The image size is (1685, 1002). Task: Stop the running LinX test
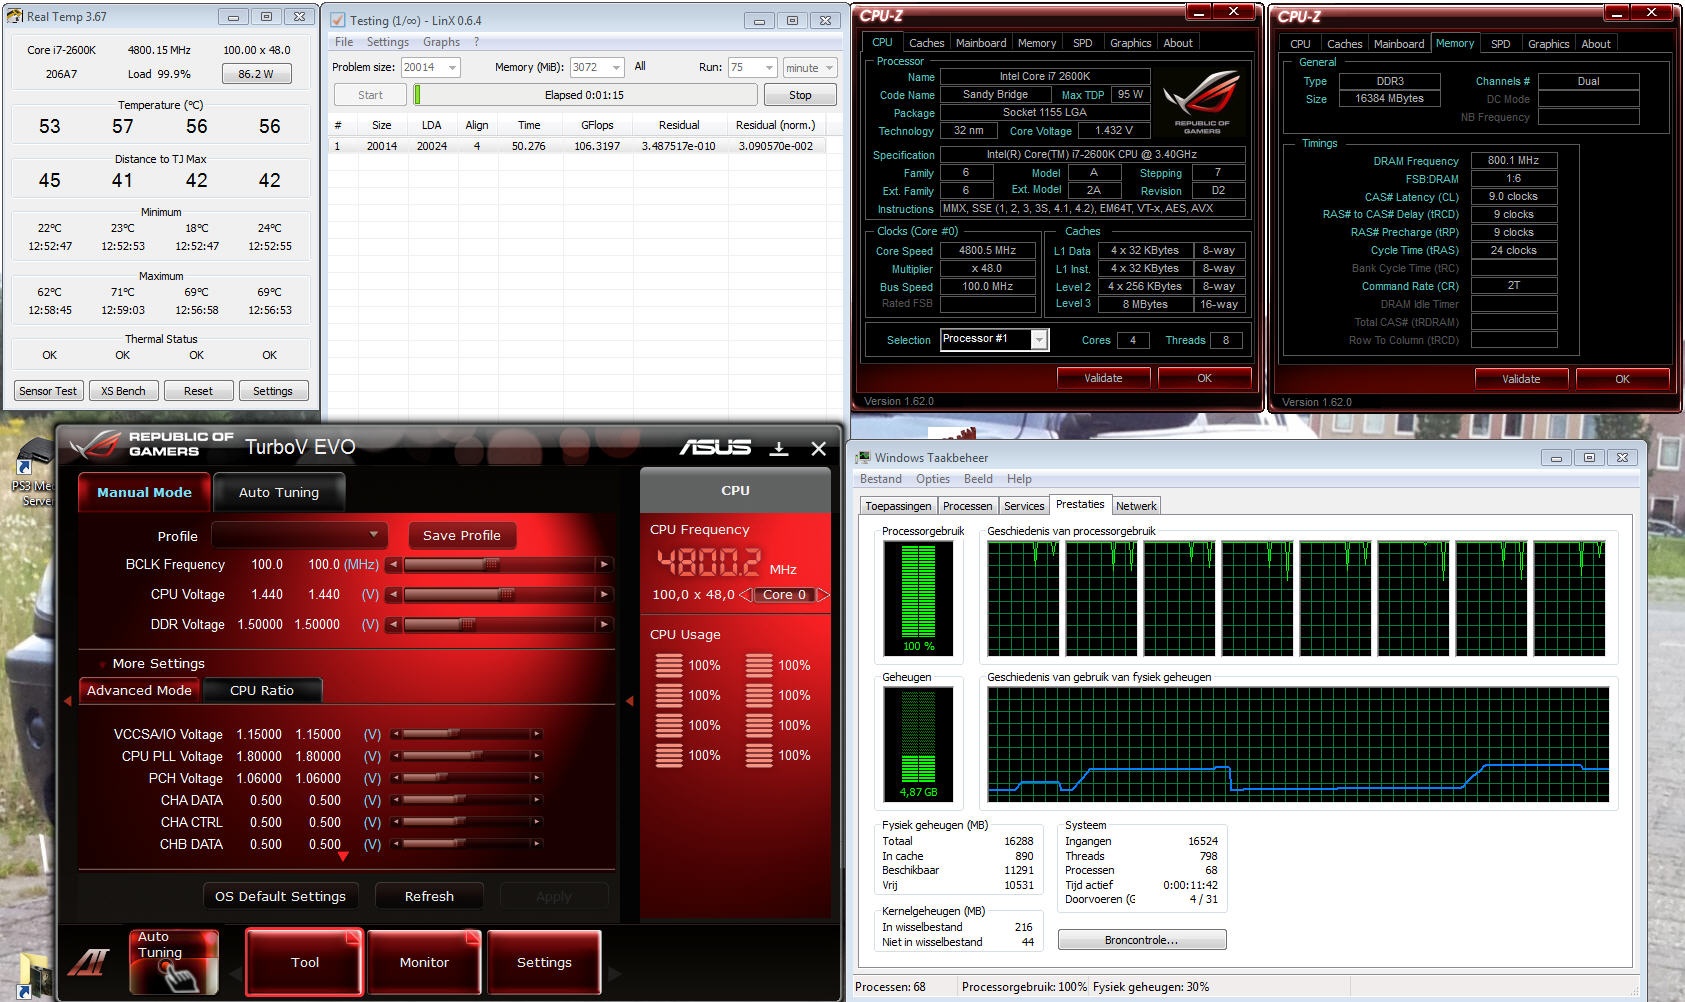pos(800,95)
